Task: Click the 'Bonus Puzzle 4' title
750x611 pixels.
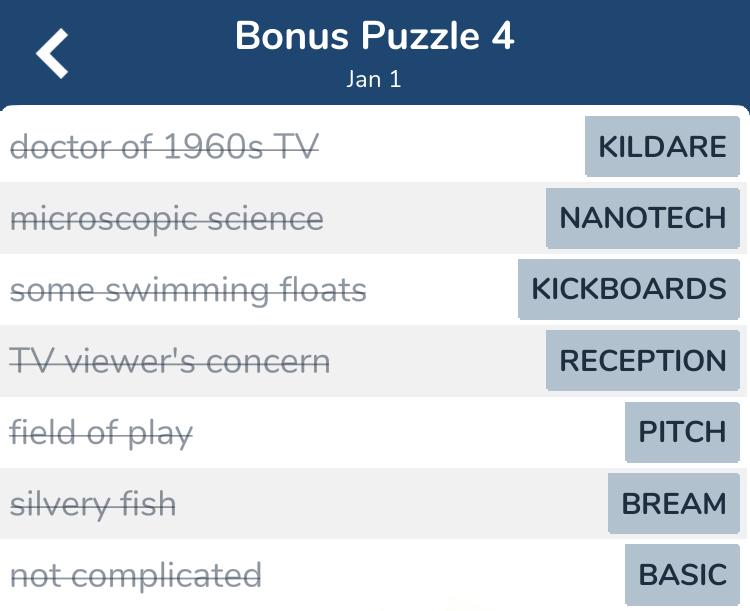Action: click(x=375, y=36)
